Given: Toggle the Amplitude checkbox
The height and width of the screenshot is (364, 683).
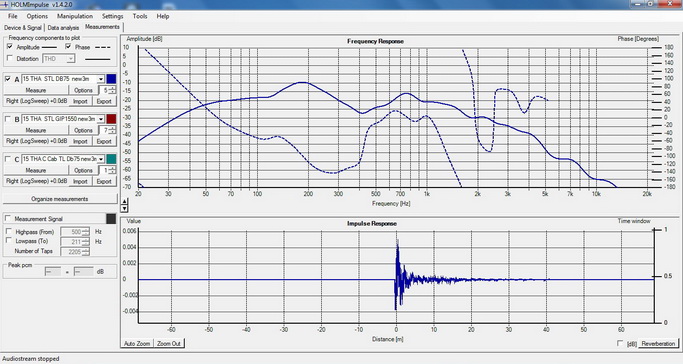Looking at the screenshot, I should [x=10, y=47].
